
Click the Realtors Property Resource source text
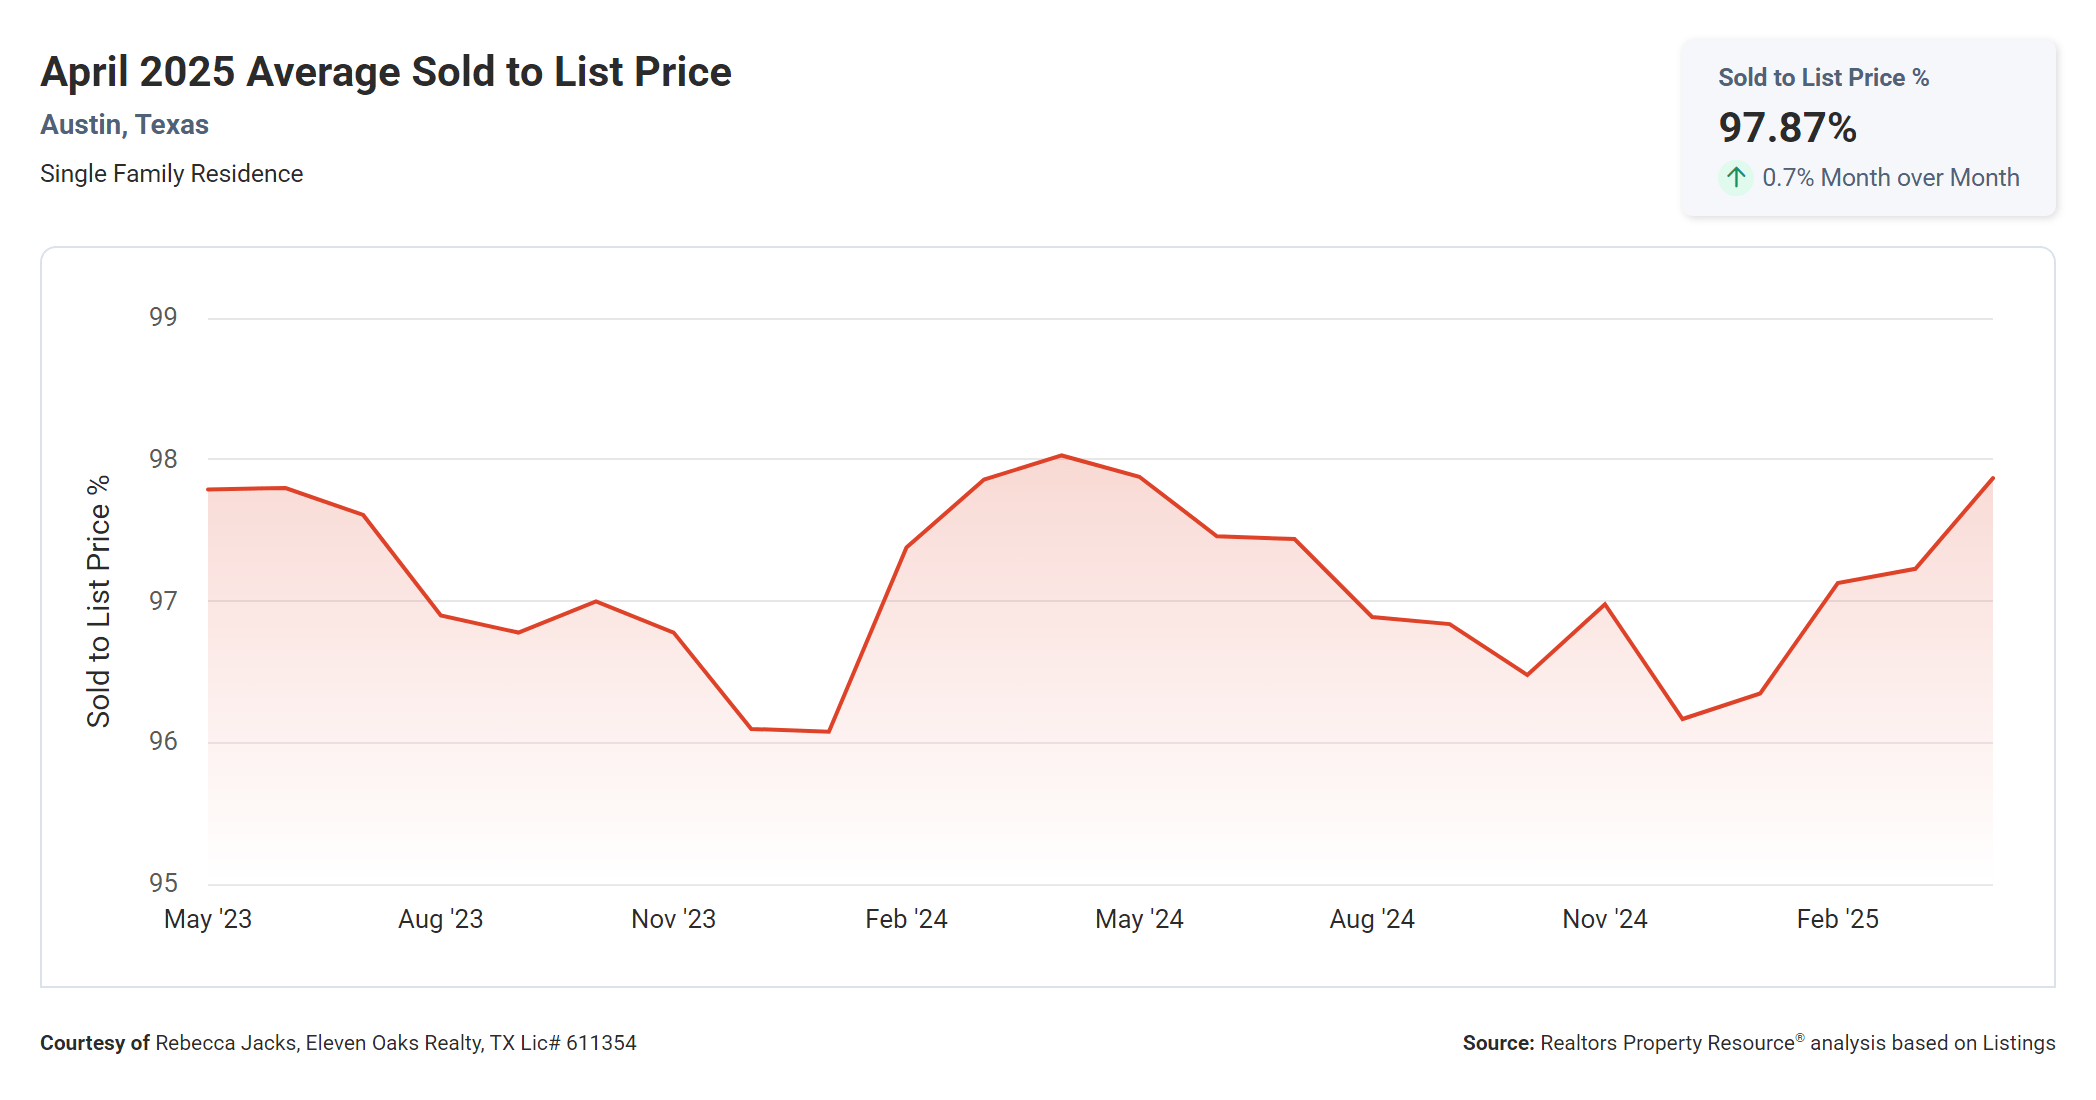tap(1667, 1043)
